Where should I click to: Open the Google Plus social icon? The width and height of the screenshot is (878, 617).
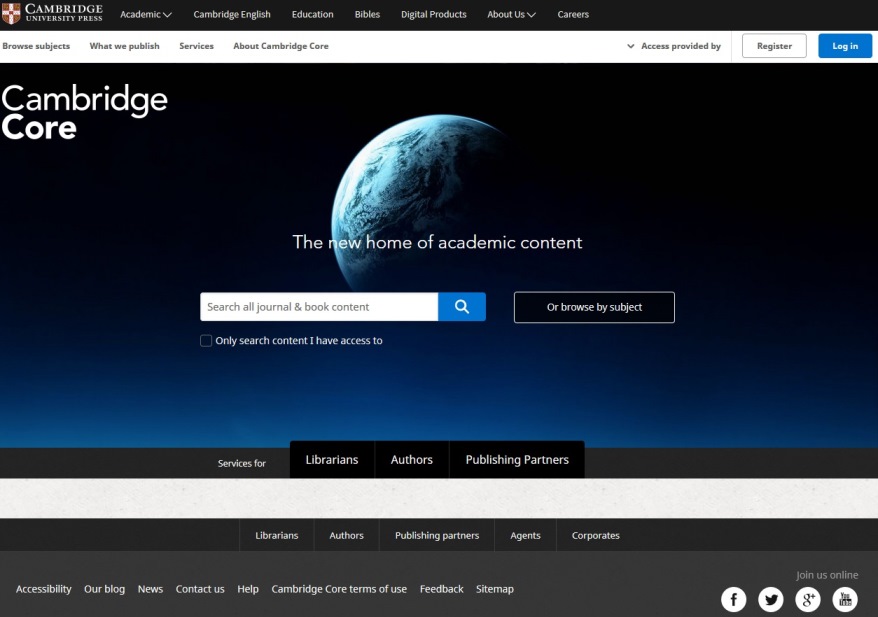[808, 600]
